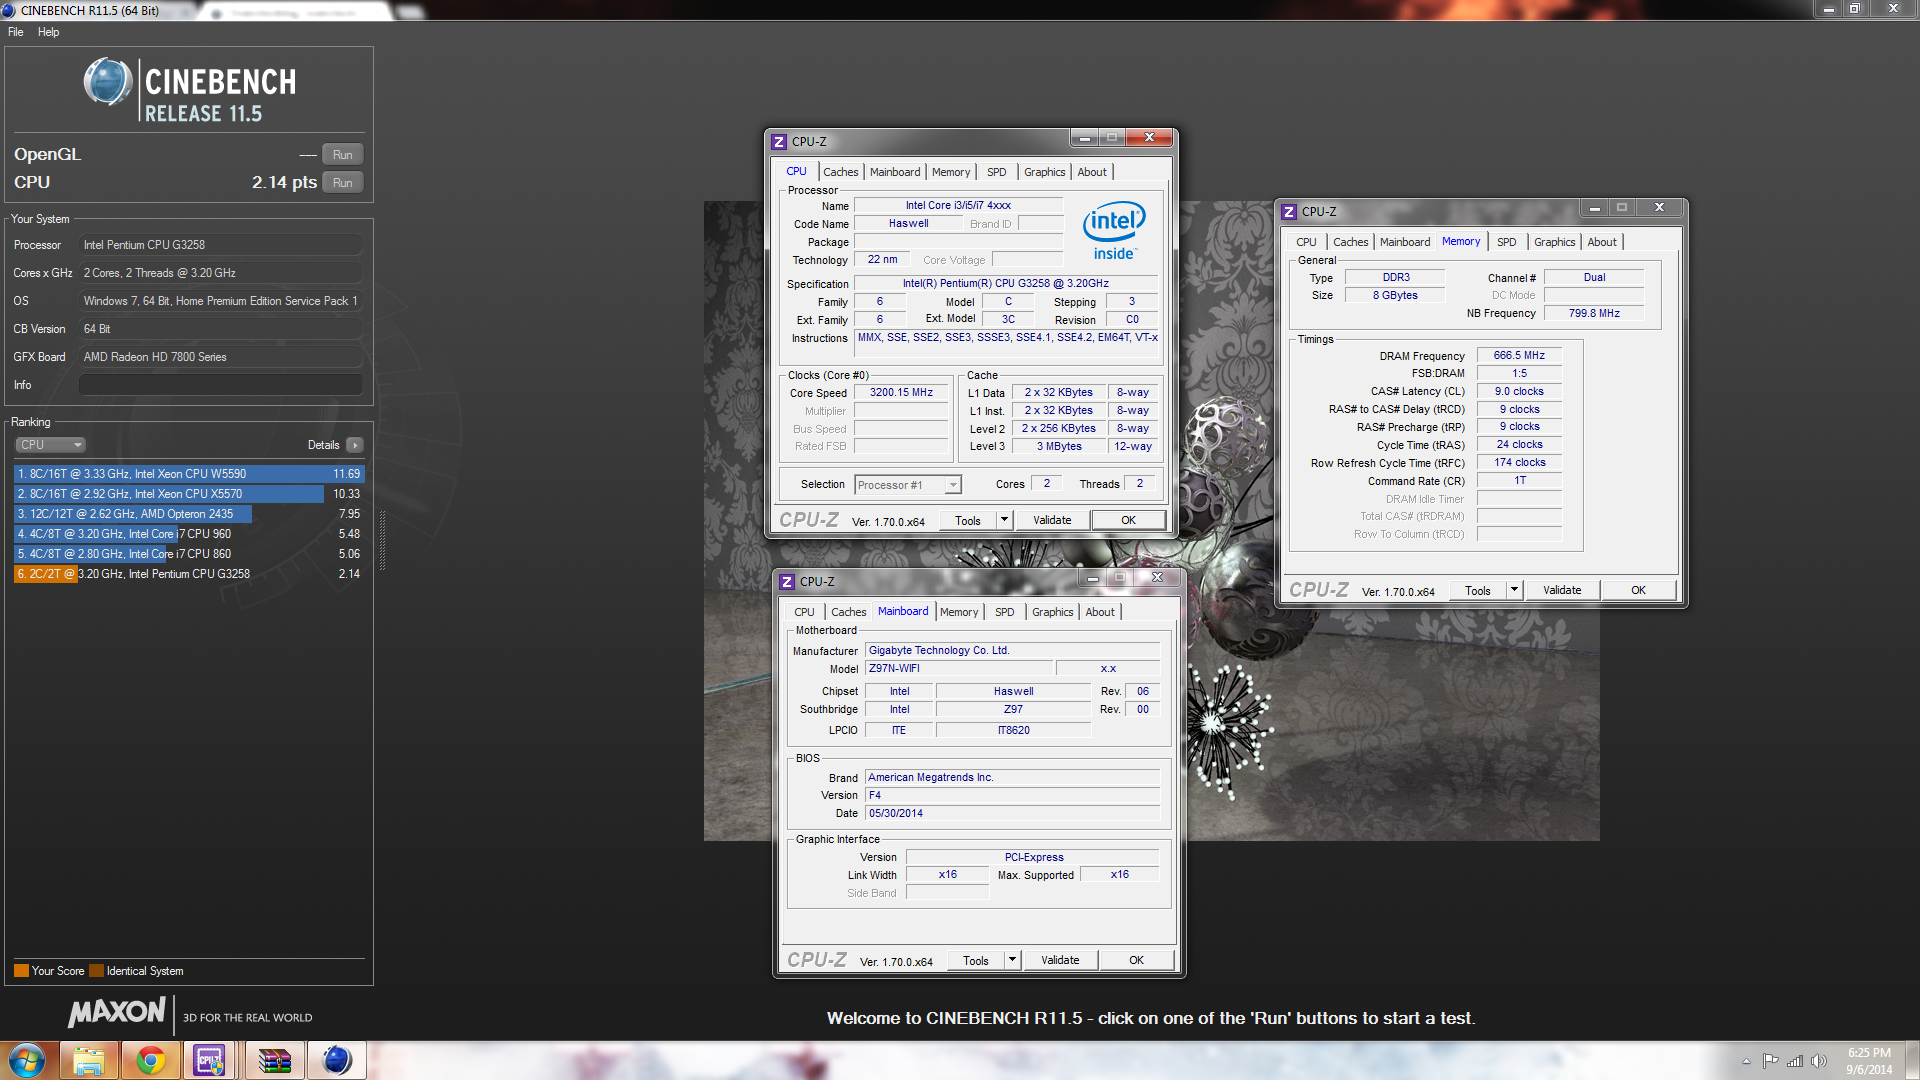
Task: Click Validate in Mainboard CPU-Z window
Action: point(1060,960)
